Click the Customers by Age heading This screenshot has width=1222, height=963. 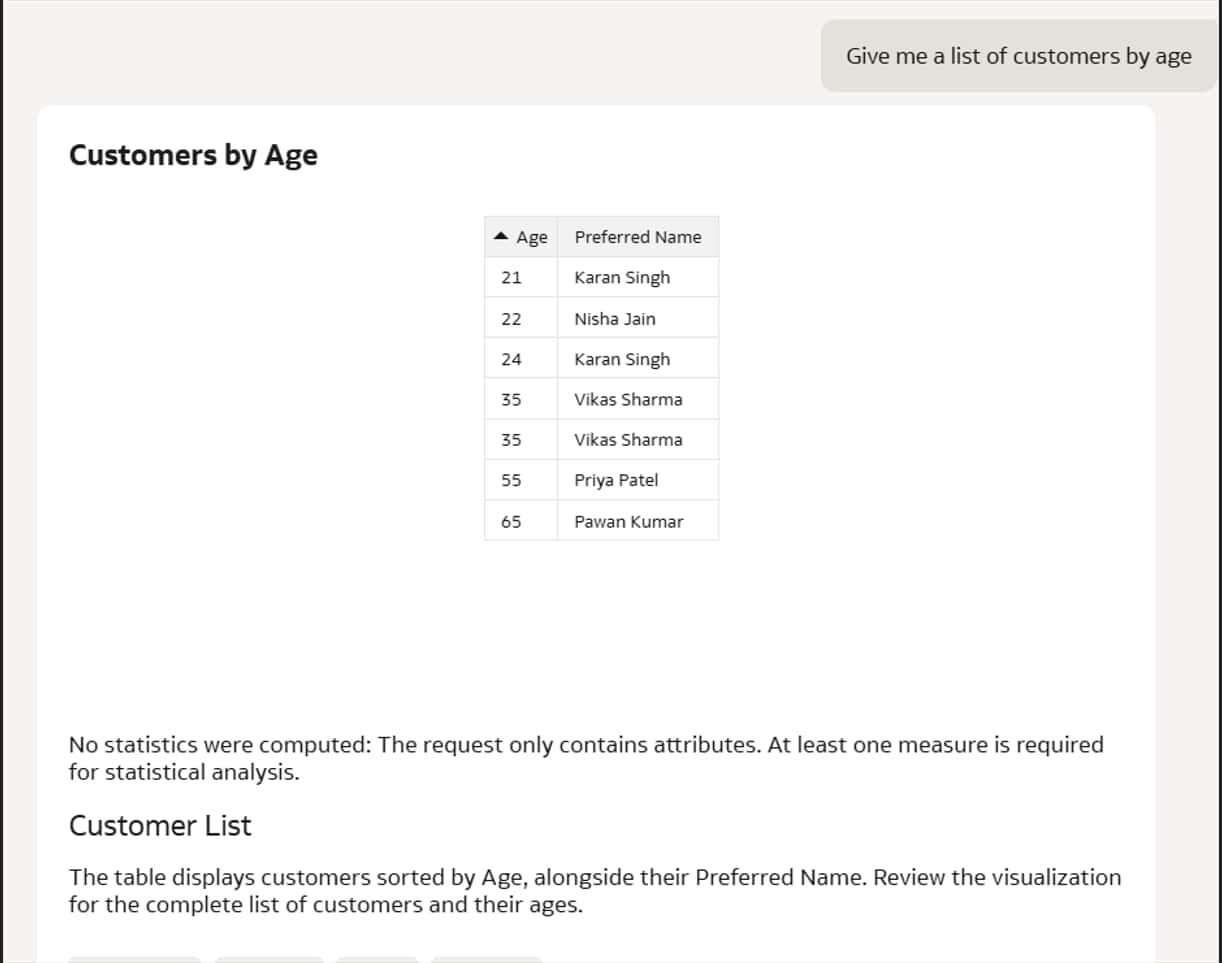click(x=193, y=155)
